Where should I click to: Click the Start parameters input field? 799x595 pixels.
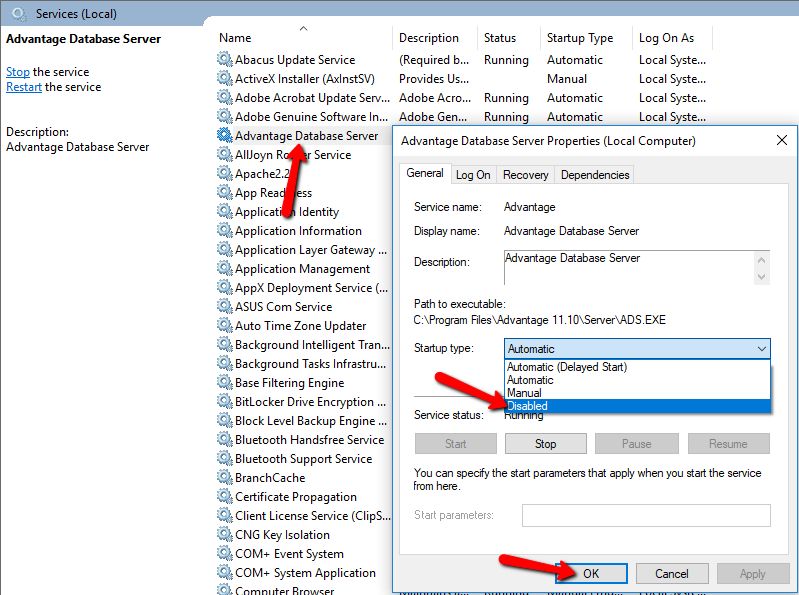click(x=646, y=516)
